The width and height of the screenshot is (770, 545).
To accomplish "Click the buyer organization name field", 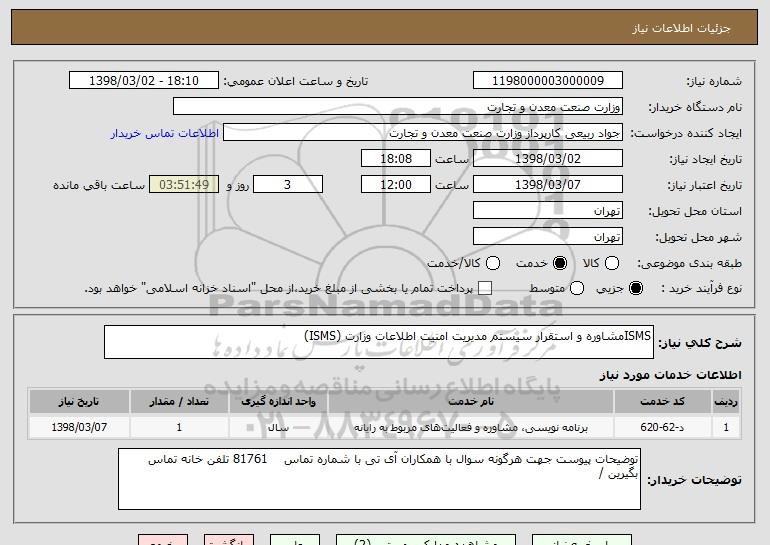I will [398, 107].
